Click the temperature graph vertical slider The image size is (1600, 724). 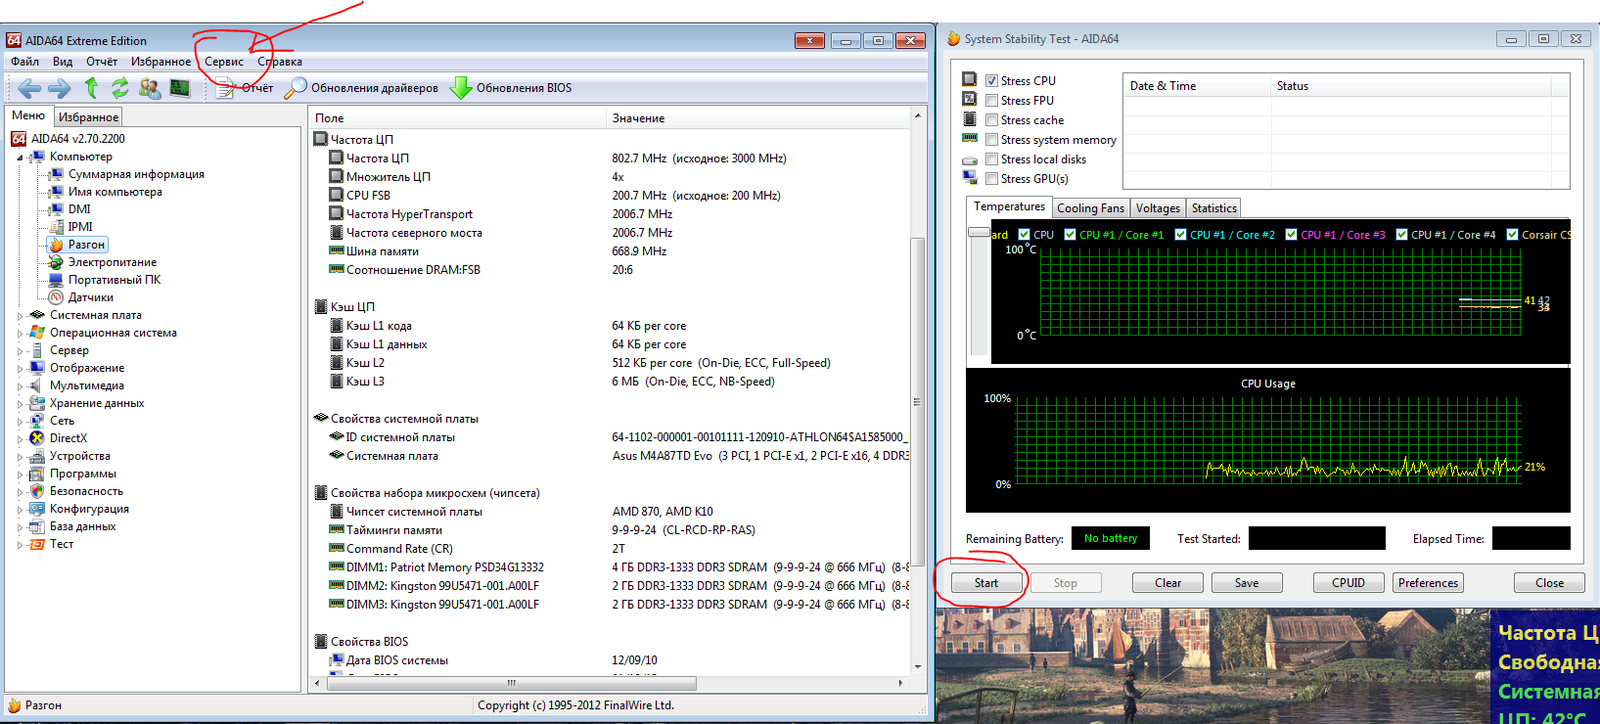[979, 233]
